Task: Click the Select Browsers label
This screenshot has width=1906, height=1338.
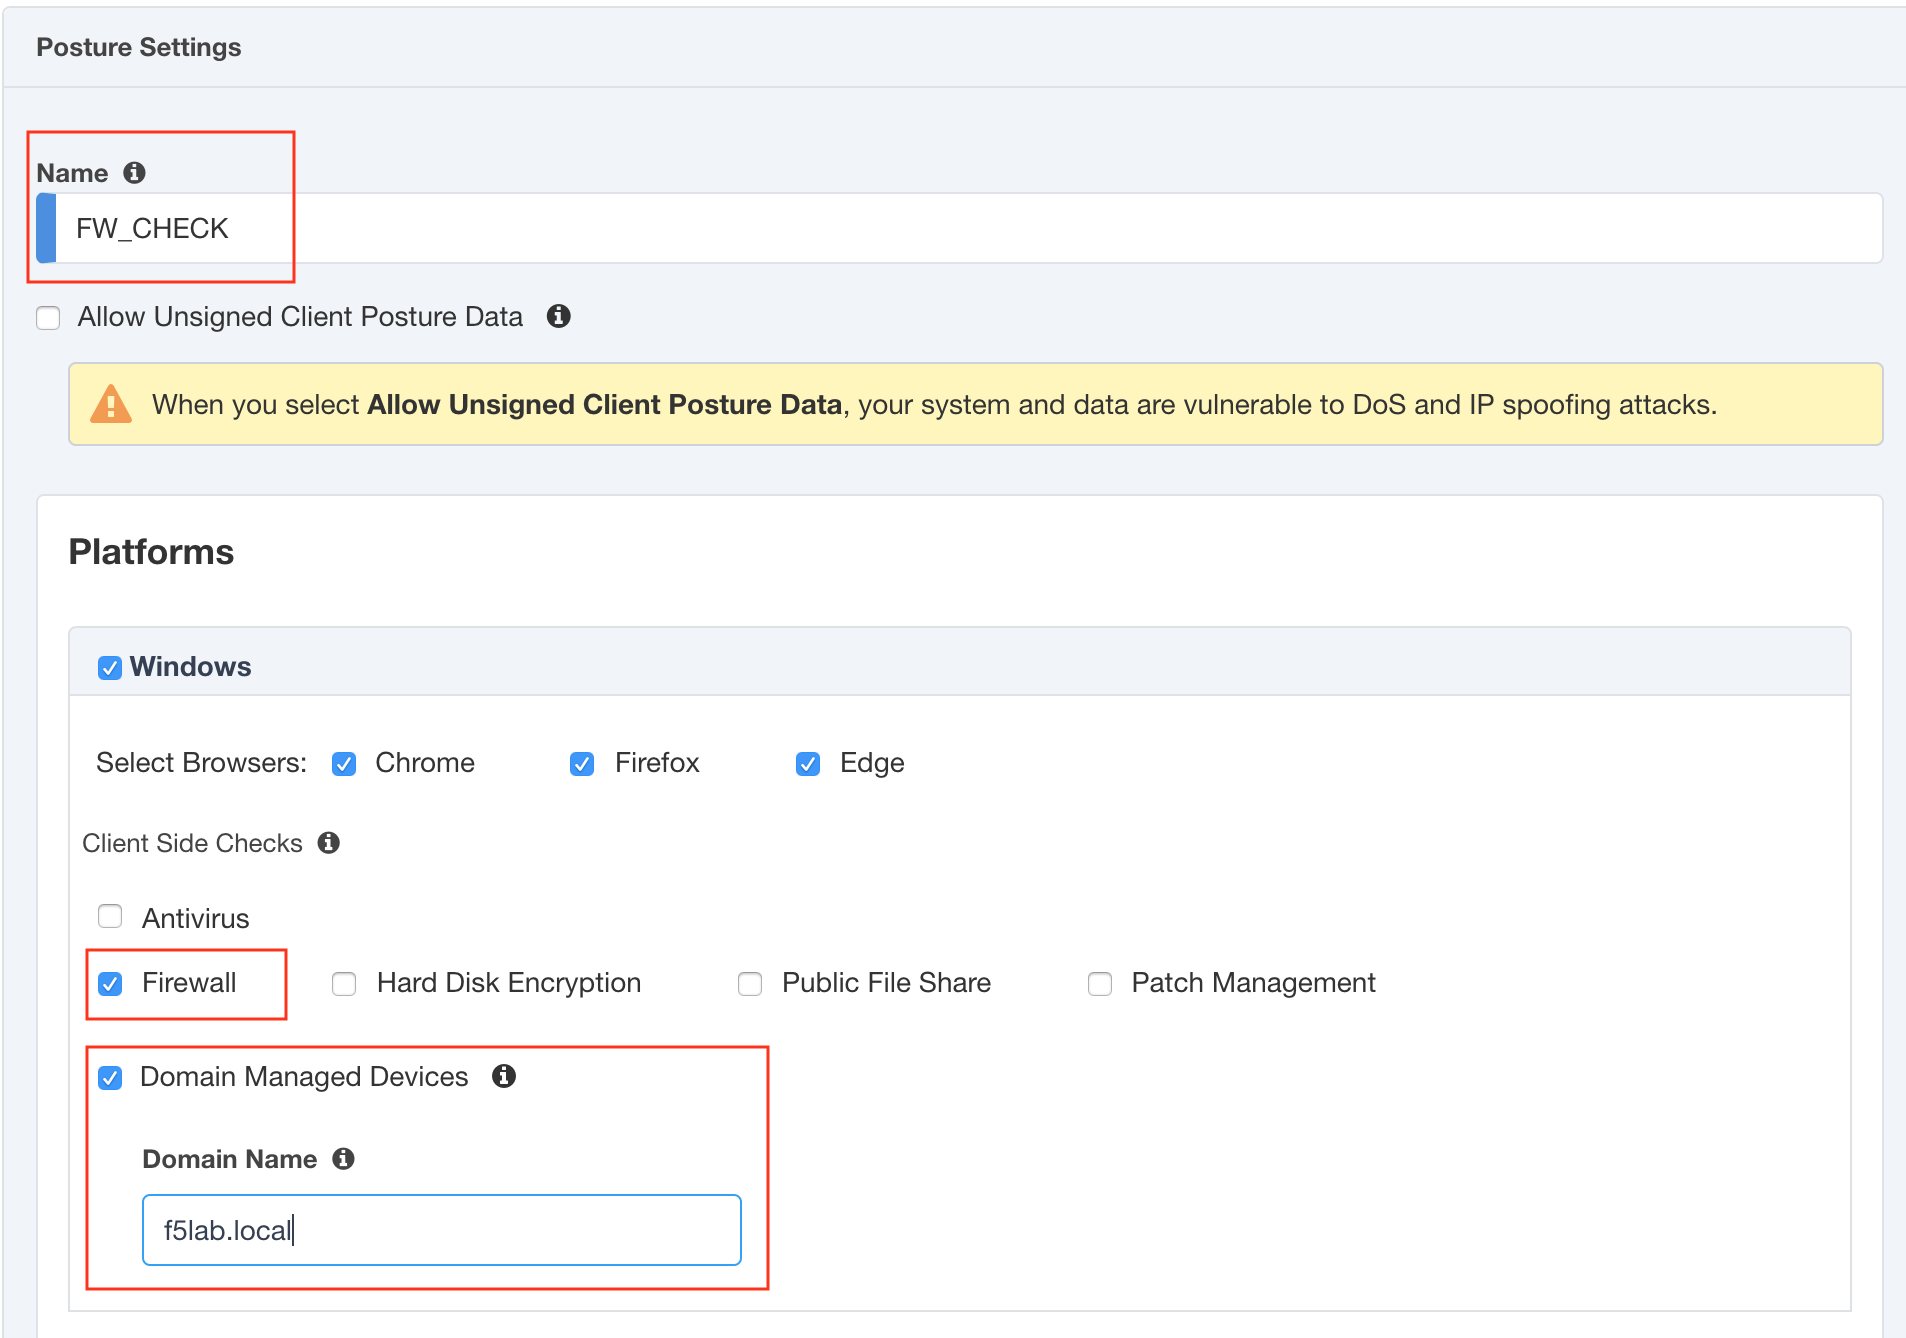Action: [x=201, y=763]
